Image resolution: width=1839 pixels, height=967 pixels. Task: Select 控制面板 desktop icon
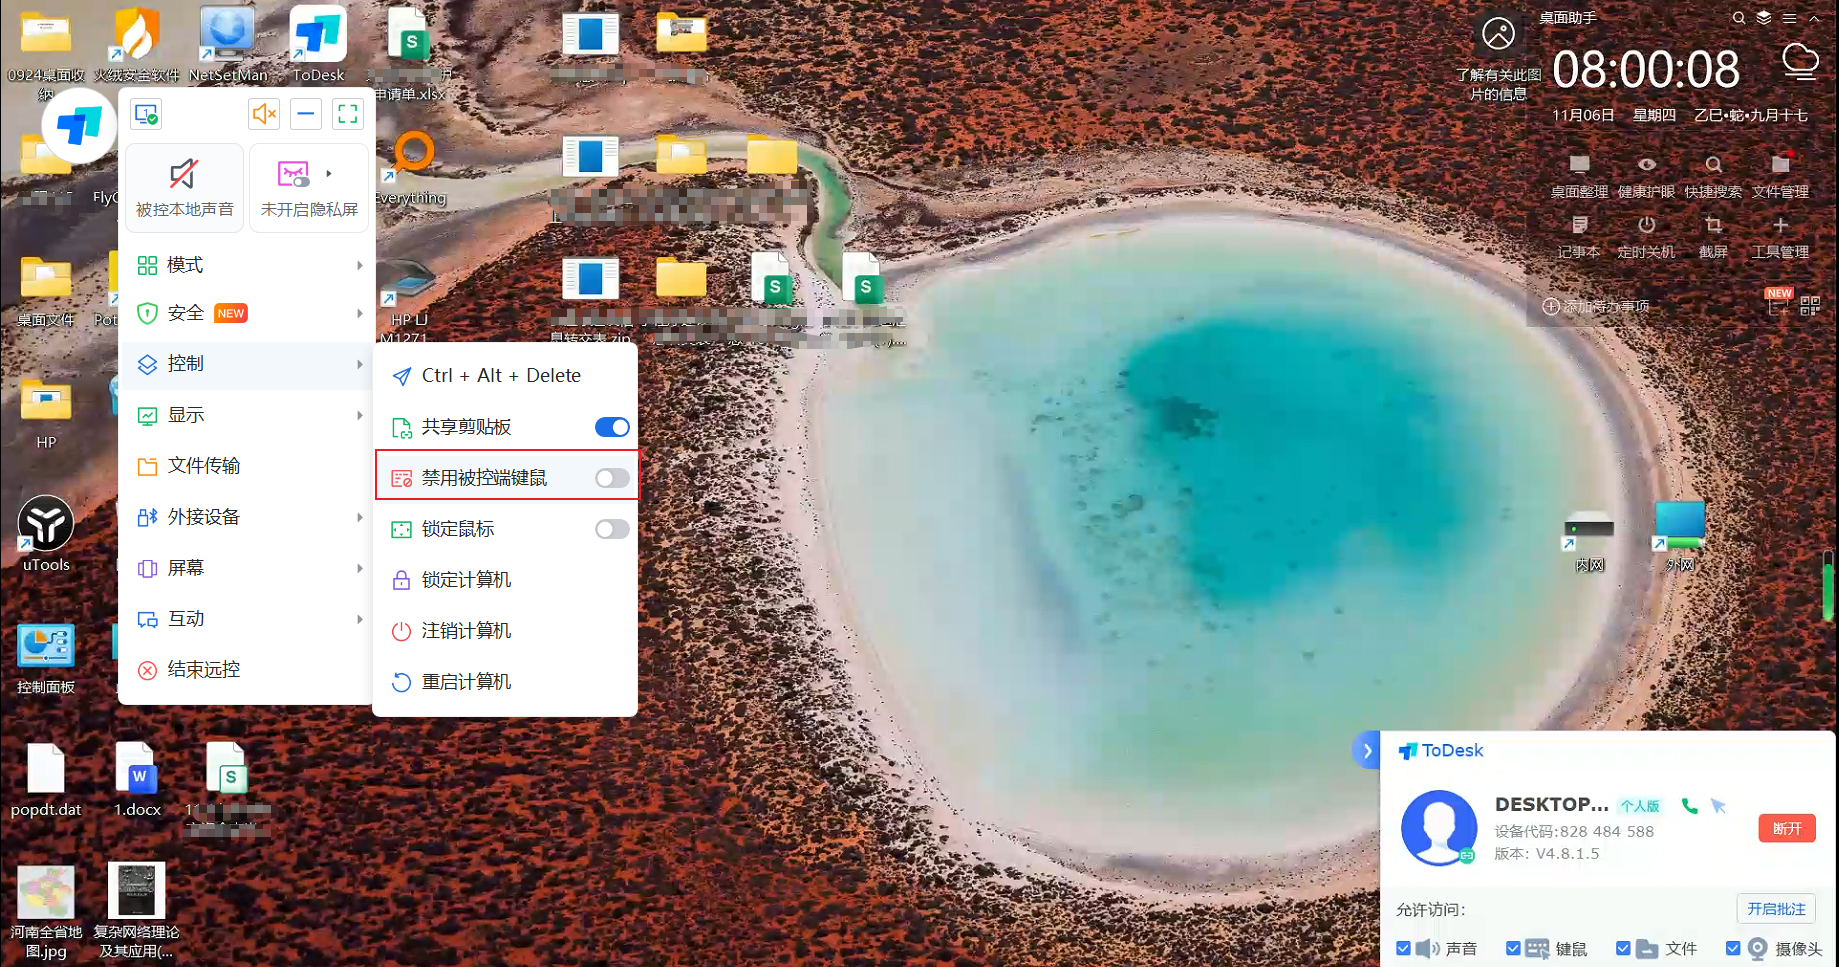[x=46, y=657]
